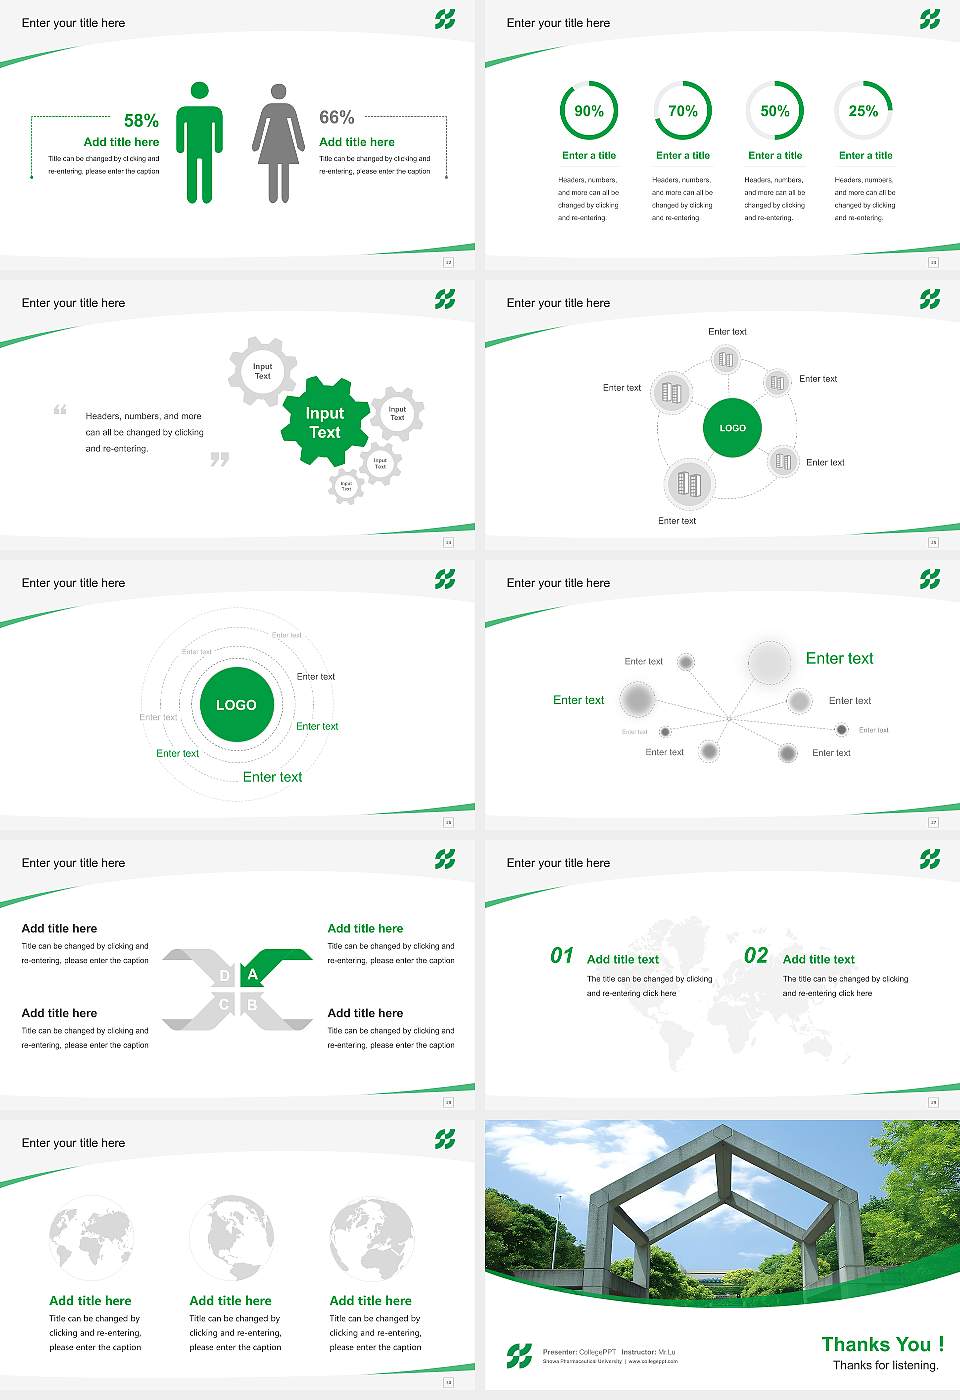
Task: Select the 90% progress ring
Action: click(589, 111)
